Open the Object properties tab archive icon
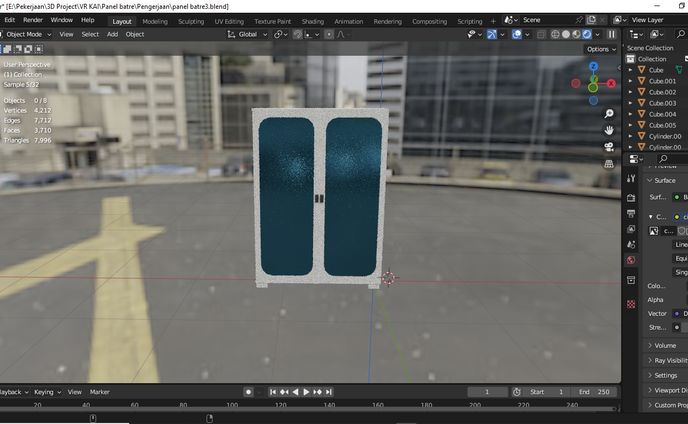 (631, 280)
